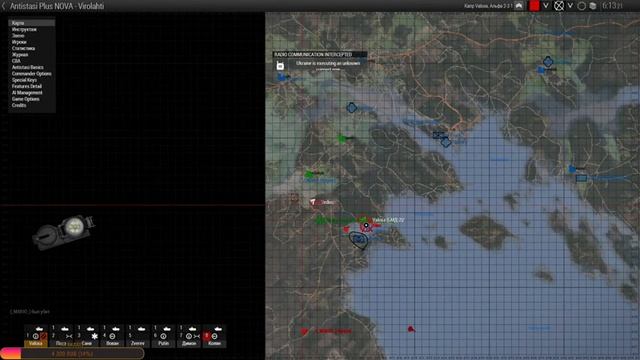Open the Special Keys topic

[24, 80]
